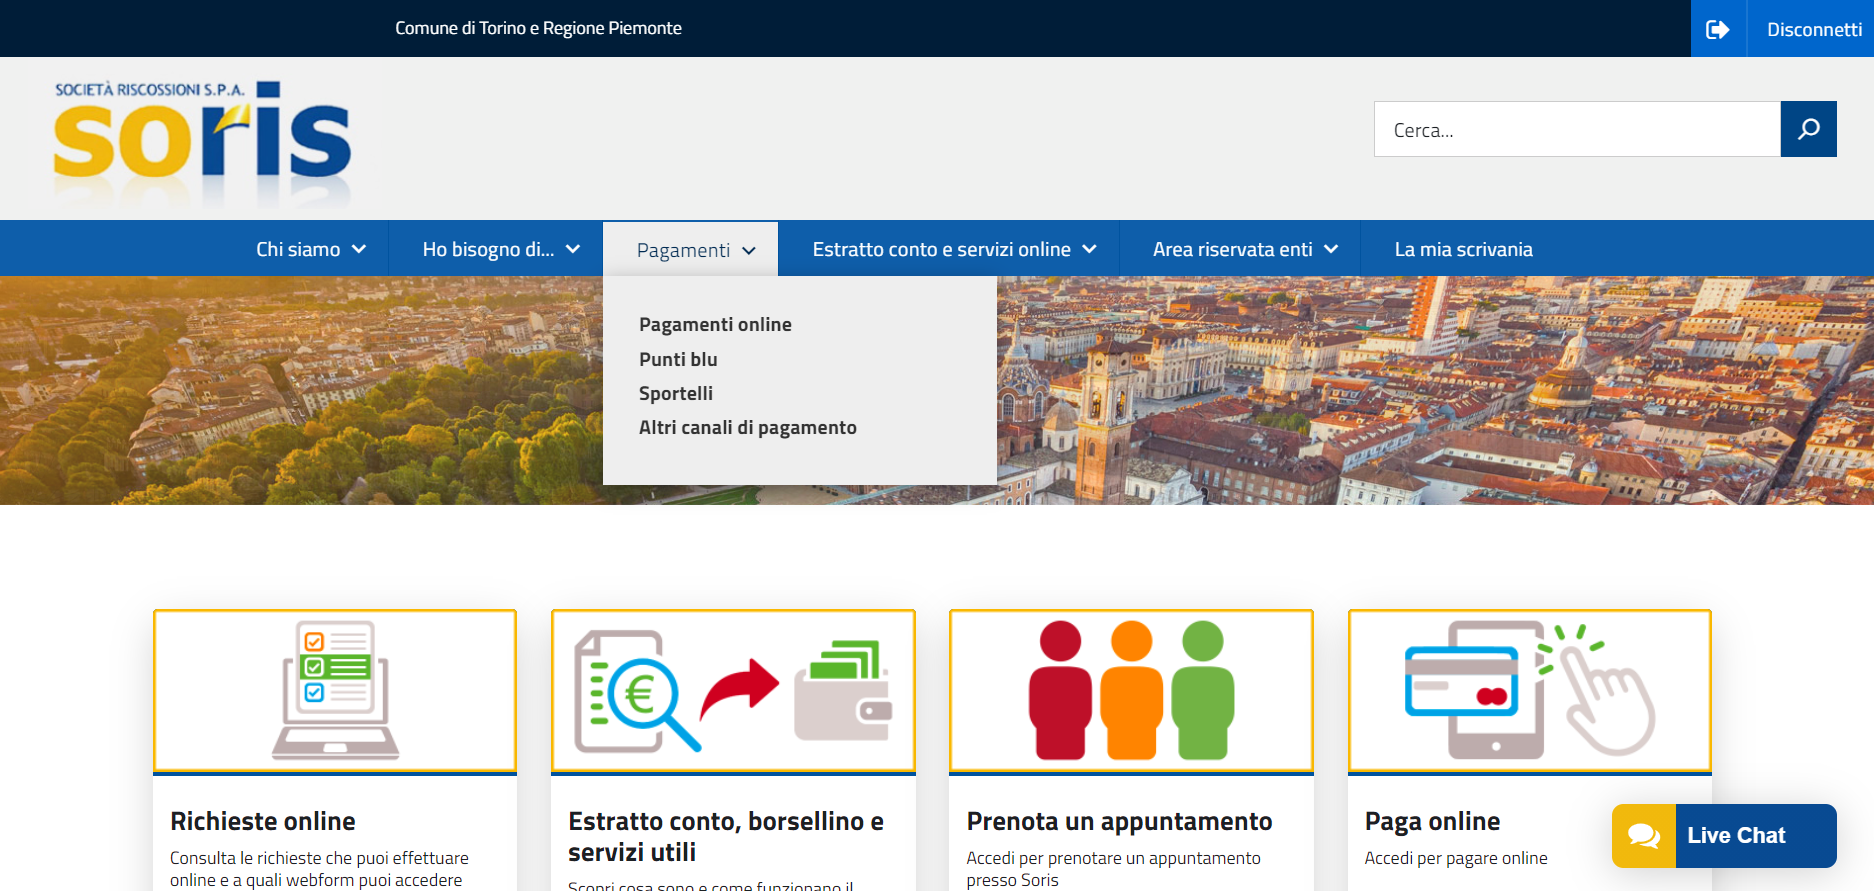Open the Paga online heading link
1874x891 pixels.
coord(1432,821)
